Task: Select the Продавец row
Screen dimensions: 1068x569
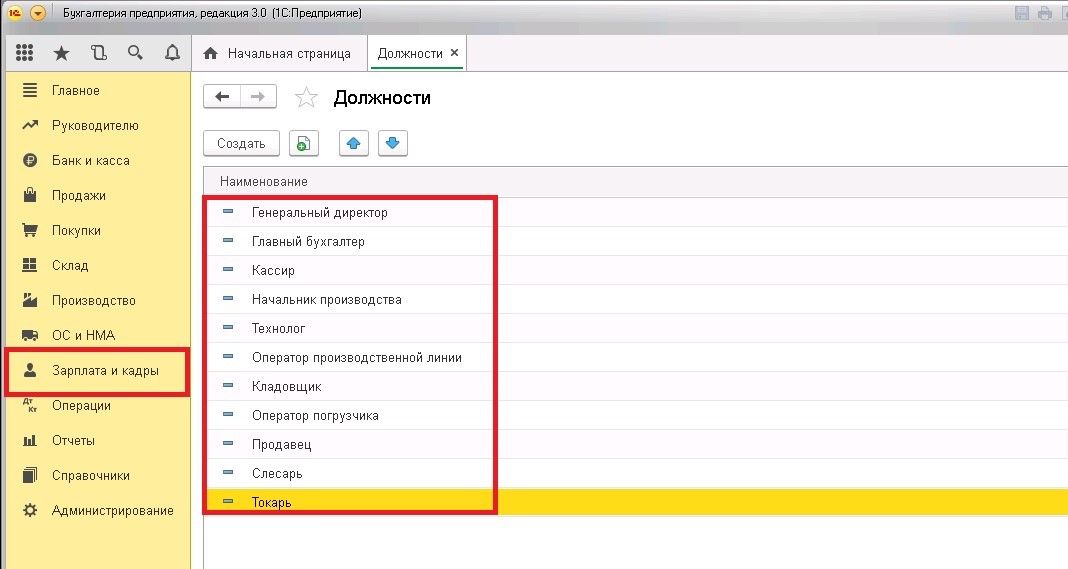Action: click(x=635, y=444)
